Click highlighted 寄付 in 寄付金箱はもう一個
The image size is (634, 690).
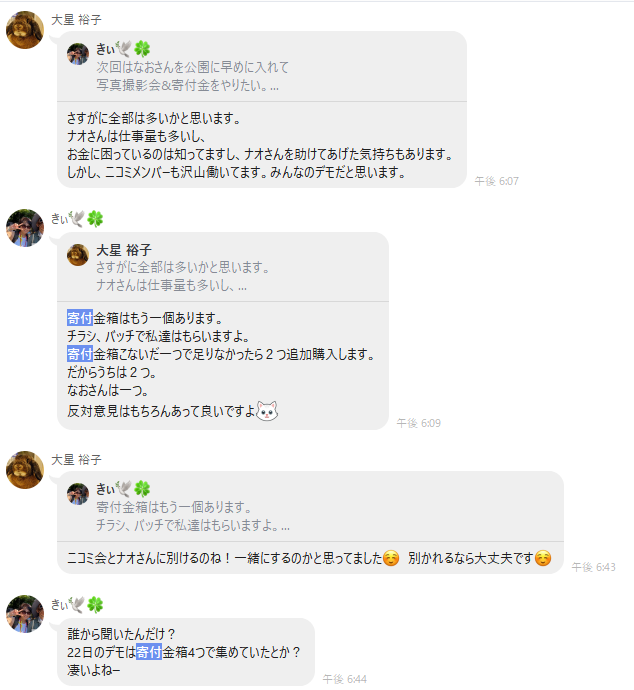pyautogui.click(x=80, y=318)
